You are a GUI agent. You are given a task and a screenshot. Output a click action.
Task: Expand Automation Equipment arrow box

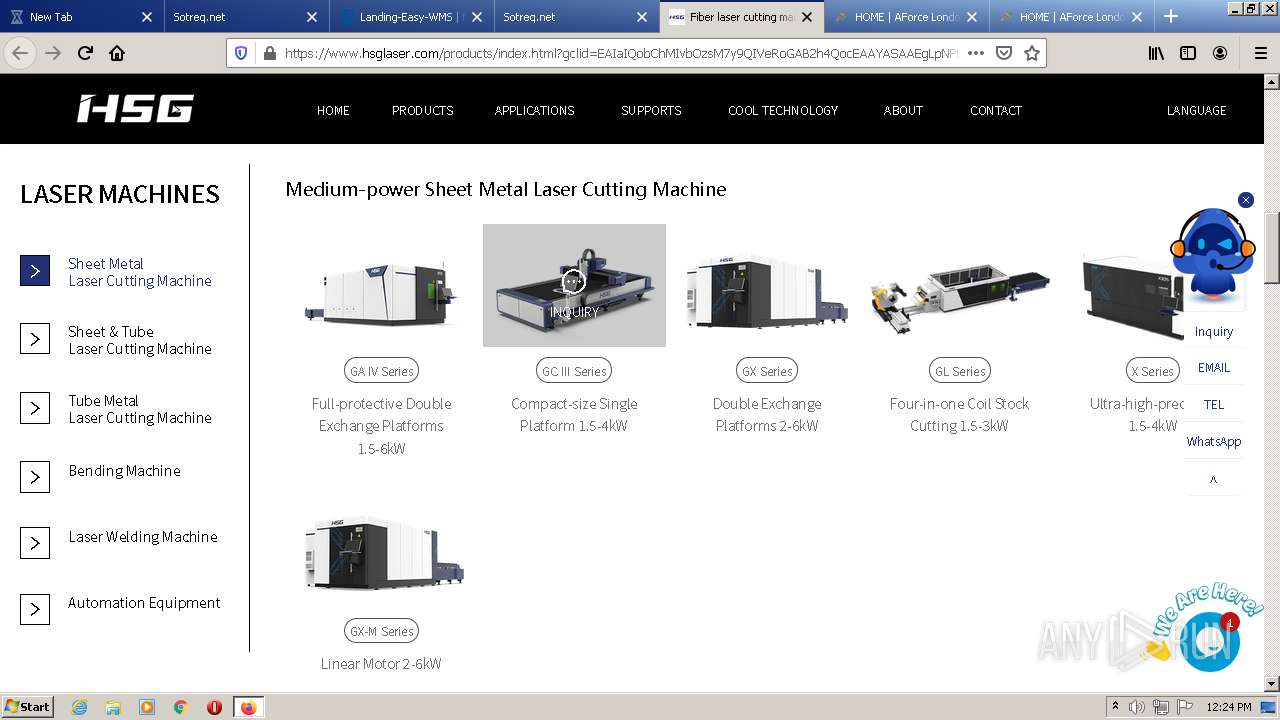[x=35, y=609]
